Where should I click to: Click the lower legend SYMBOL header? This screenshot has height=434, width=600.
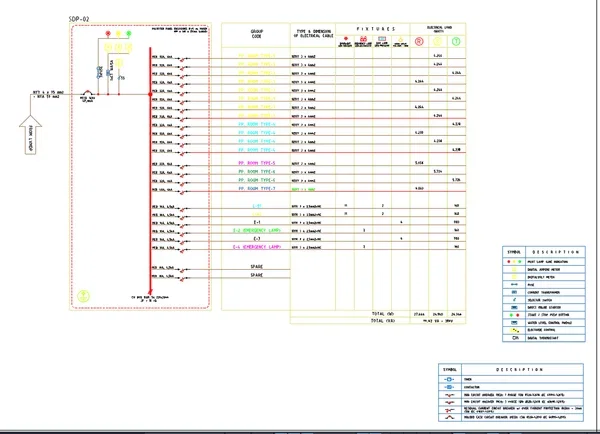coord(450,370)
